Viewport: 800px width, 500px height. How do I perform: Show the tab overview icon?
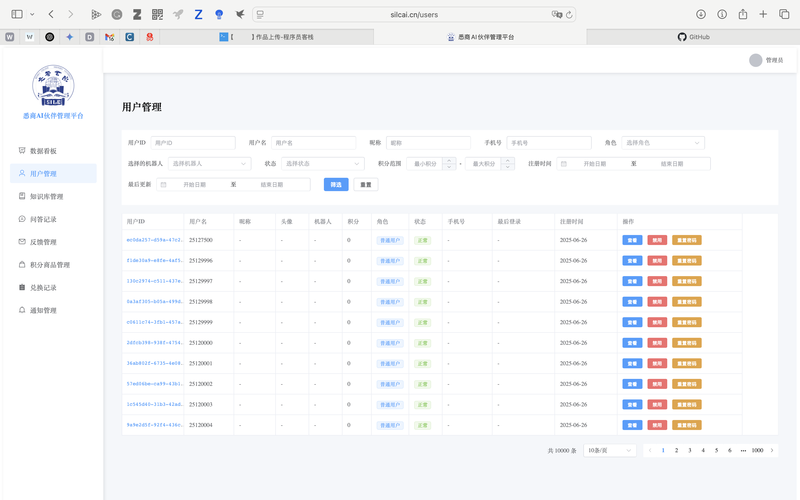(784, 14)
